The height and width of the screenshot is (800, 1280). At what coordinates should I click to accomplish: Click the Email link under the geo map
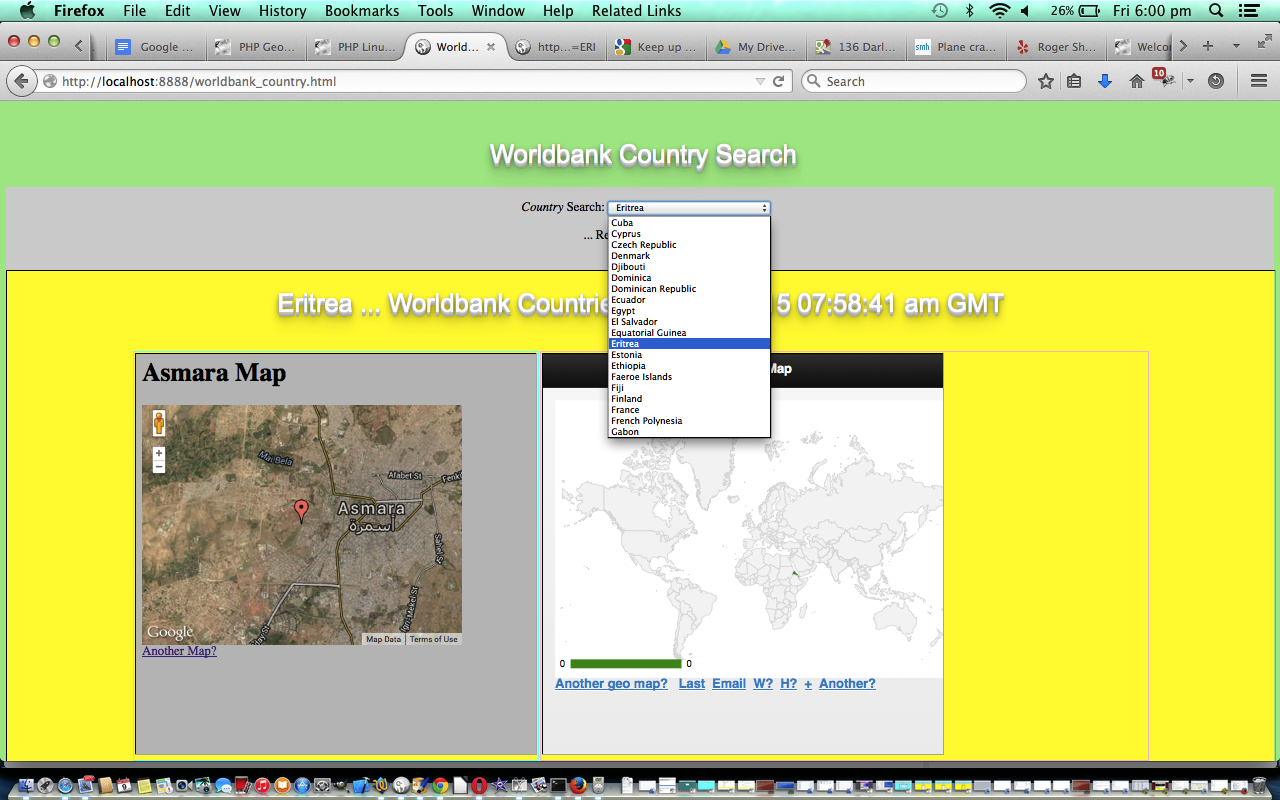coord(729,683)
